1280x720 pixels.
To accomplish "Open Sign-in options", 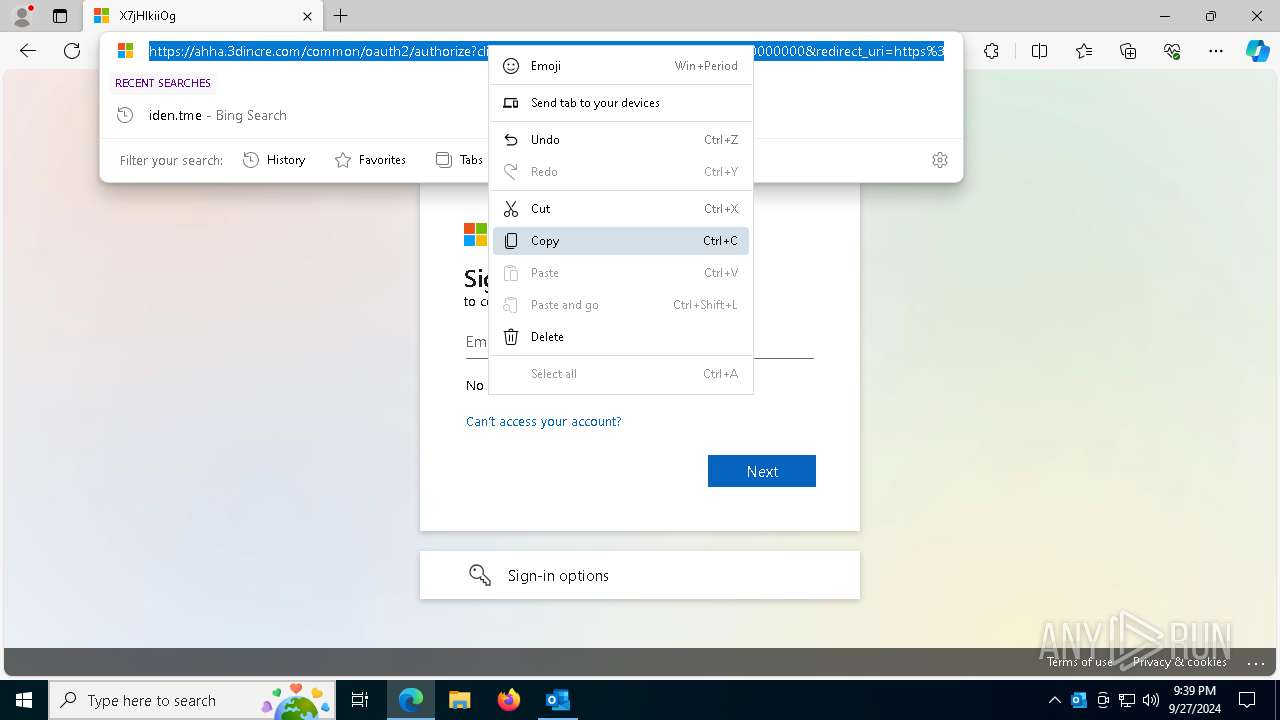I will click(x=640, y=575).
